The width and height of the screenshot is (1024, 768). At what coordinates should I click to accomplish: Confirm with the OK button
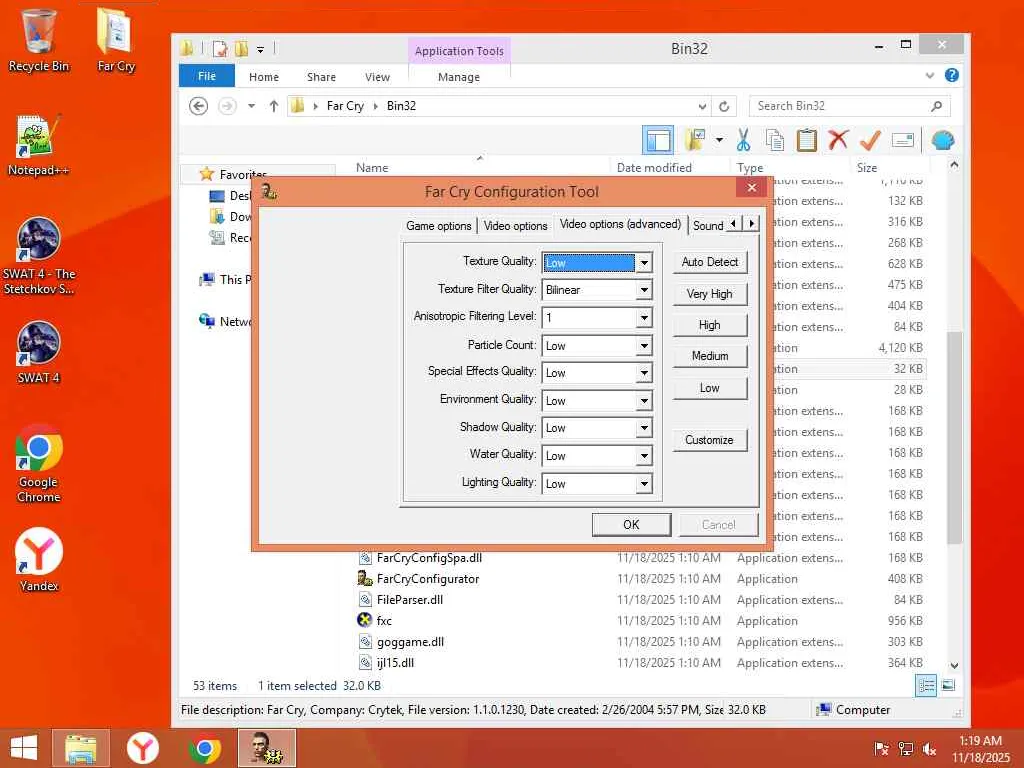coord(631,525)
